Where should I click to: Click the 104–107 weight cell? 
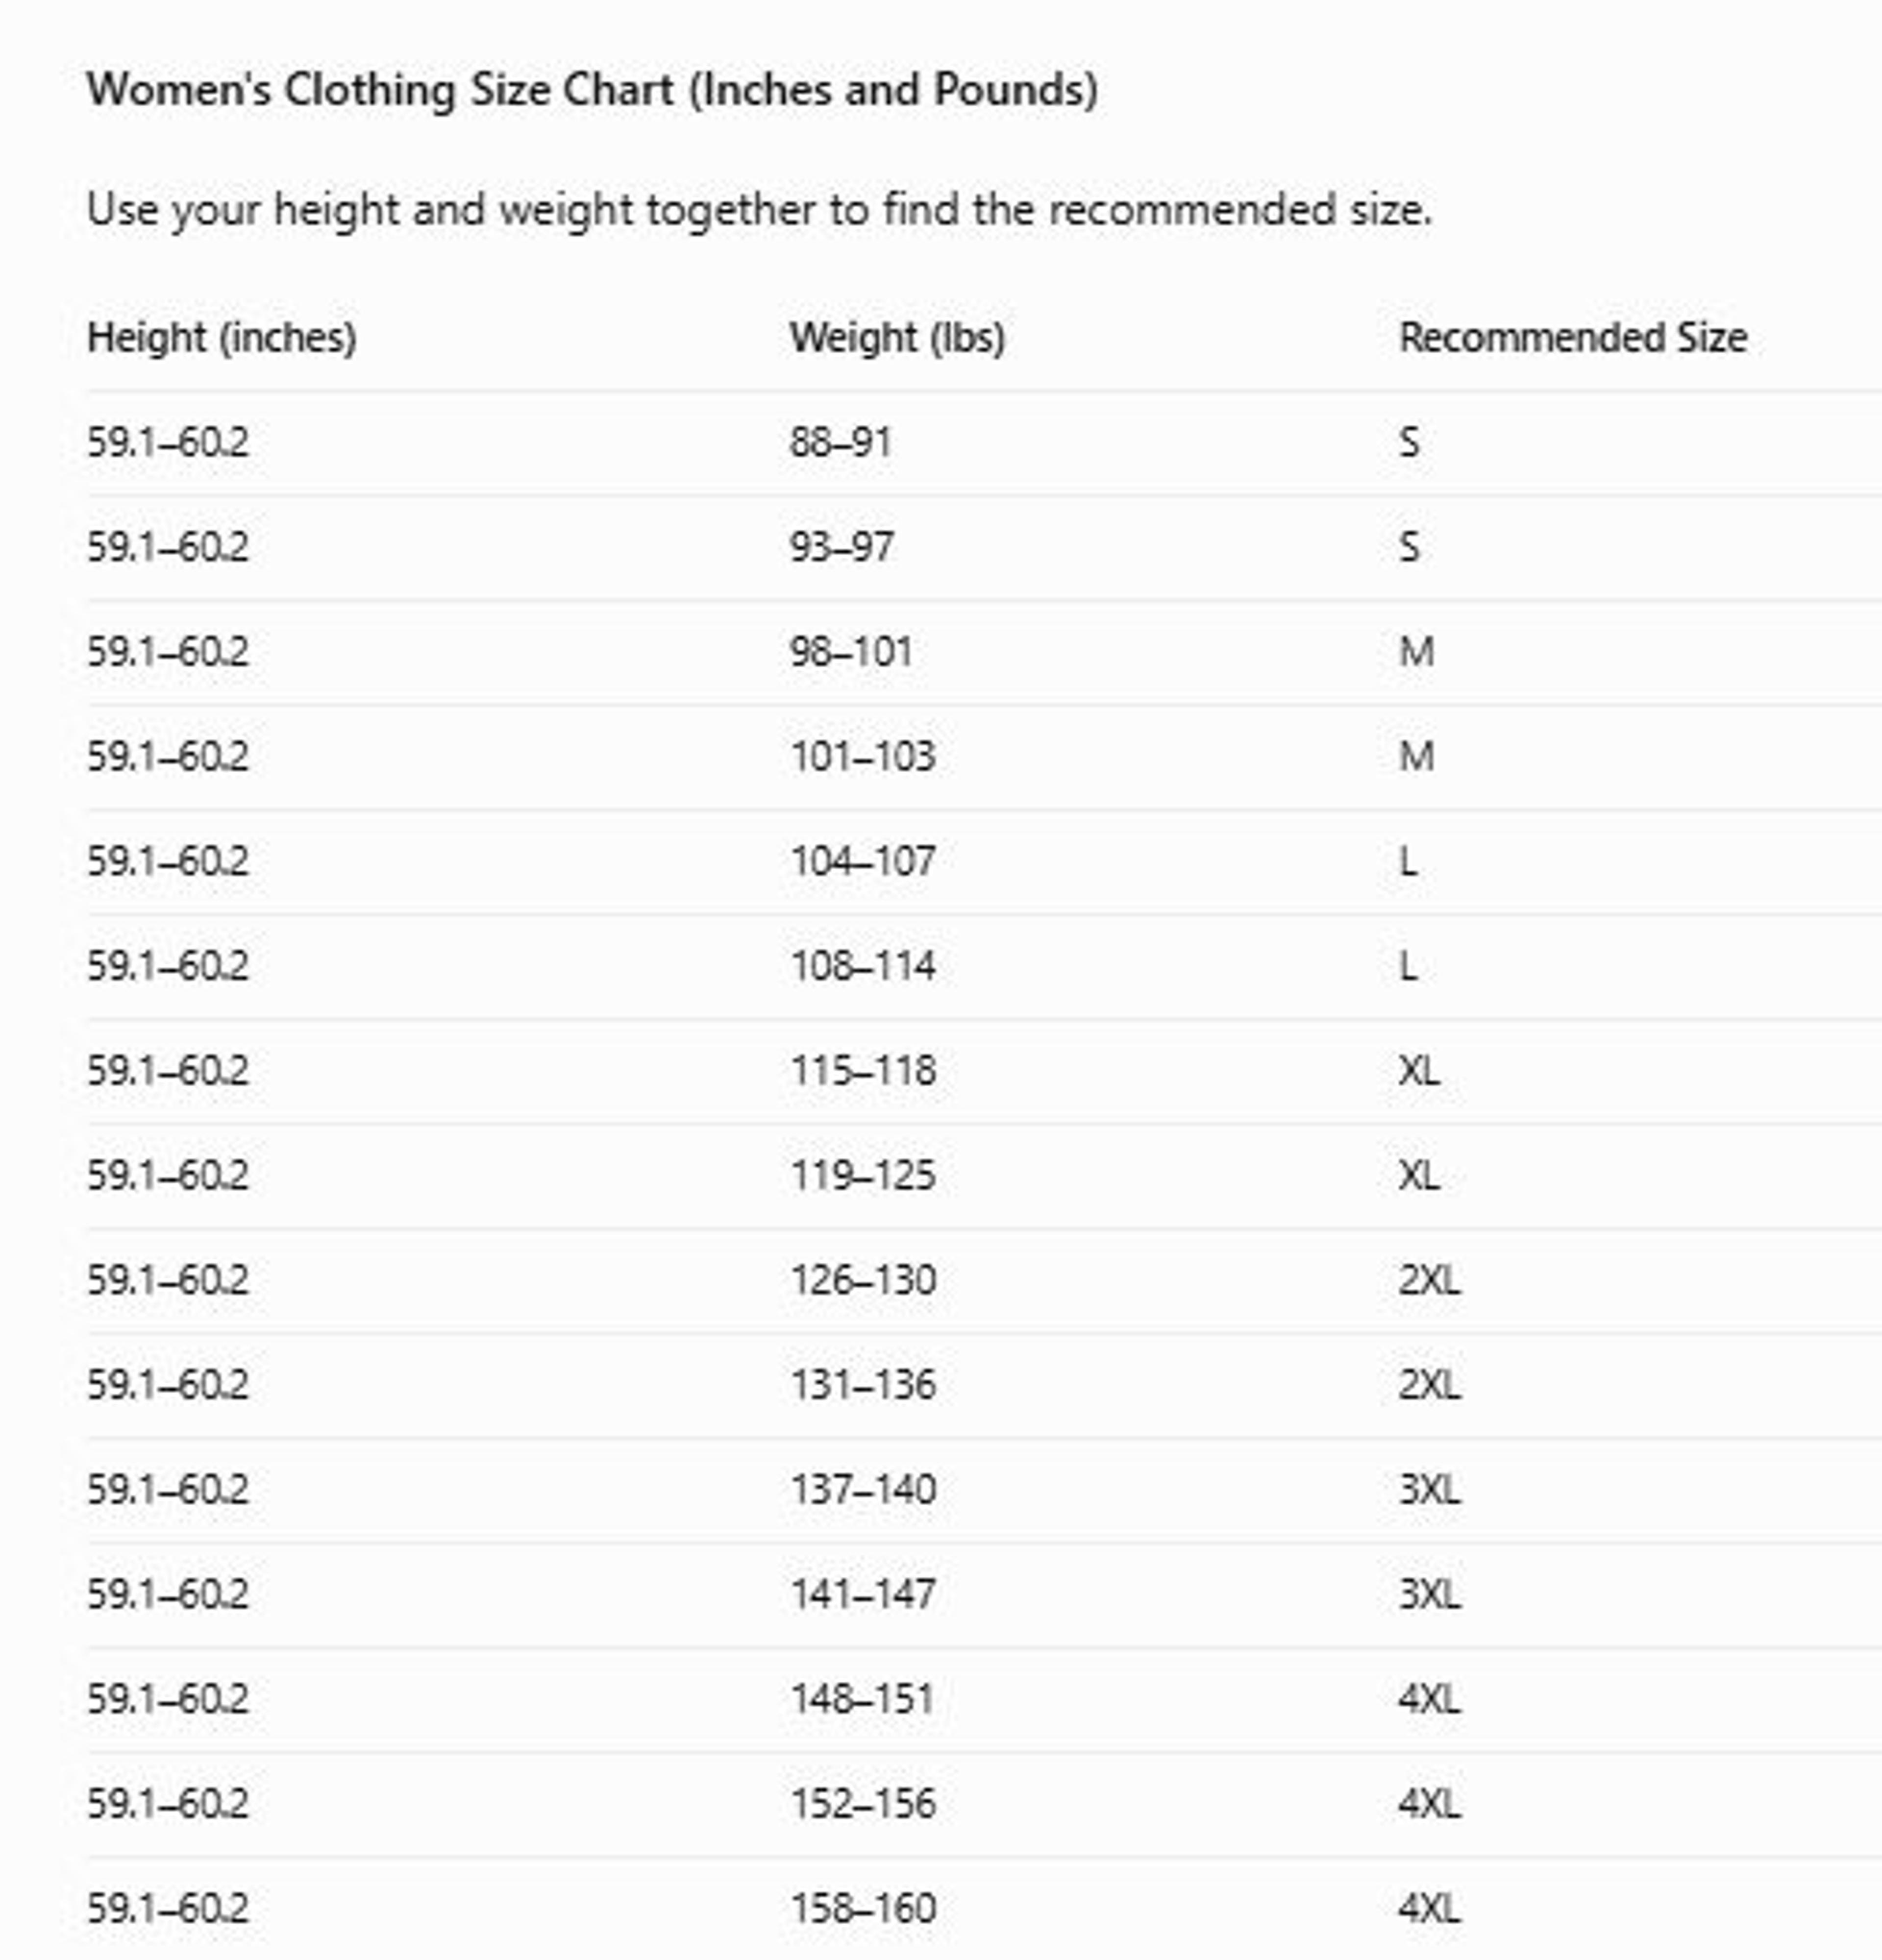862,862
